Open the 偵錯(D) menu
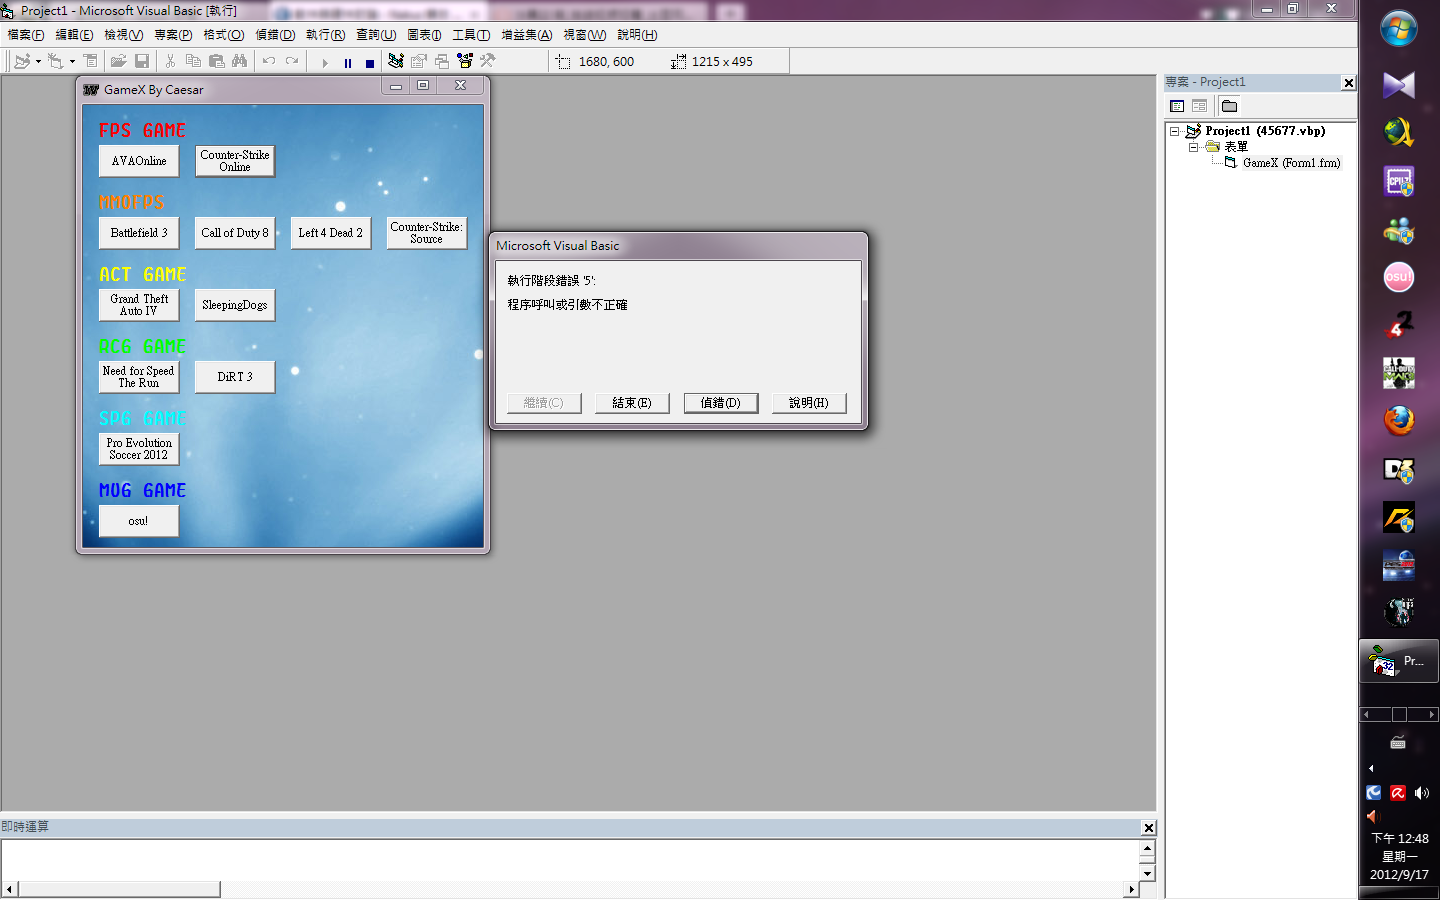The height and width of the screenshot is (900, 1440). (275, 35)
